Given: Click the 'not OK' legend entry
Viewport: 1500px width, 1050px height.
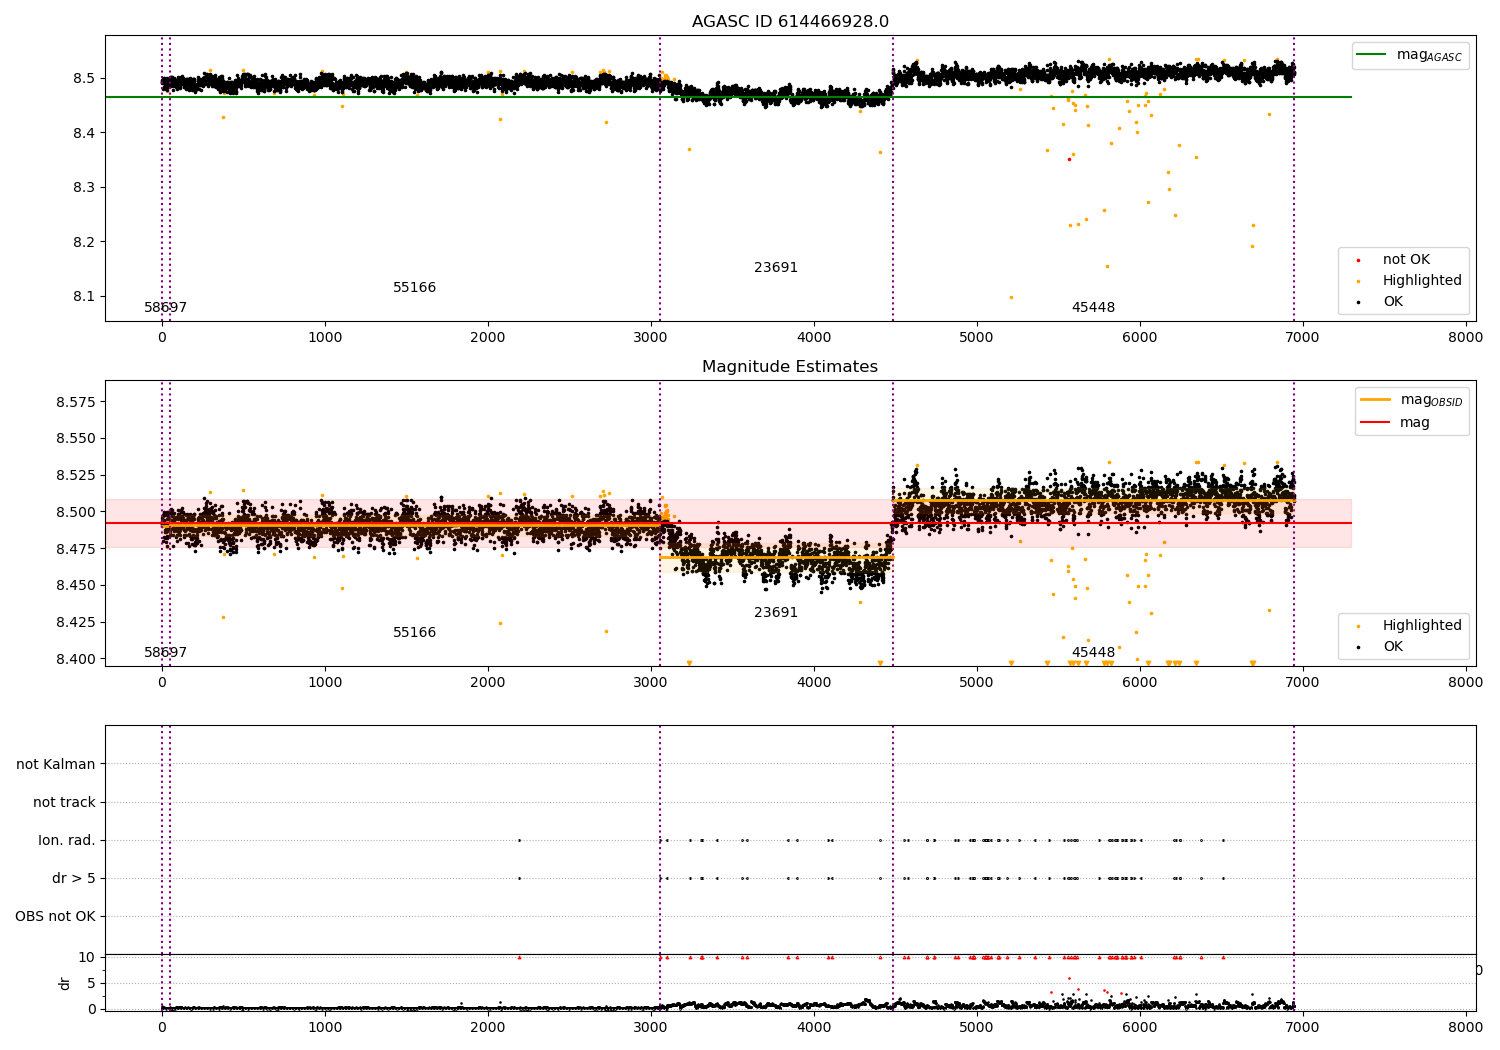Looking at the screenshot, I should (1406, 260).
